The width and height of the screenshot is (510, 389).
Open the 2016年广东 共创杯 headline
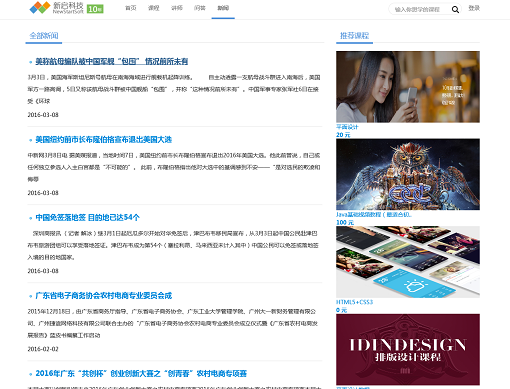(x=141, y=374)
